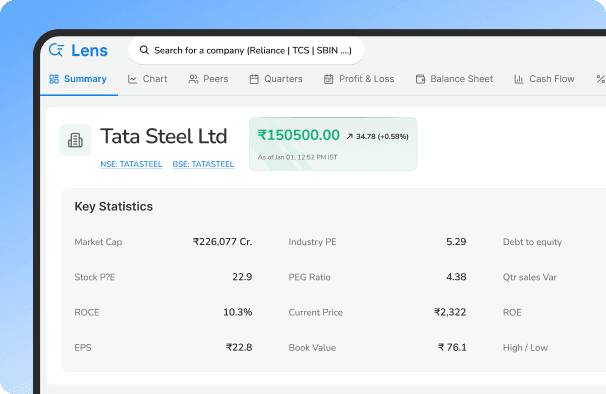Viewport: 606px width, 394px height.
Task: Click the Tata Steel Ltd heading
Action: tap(163, 136)
